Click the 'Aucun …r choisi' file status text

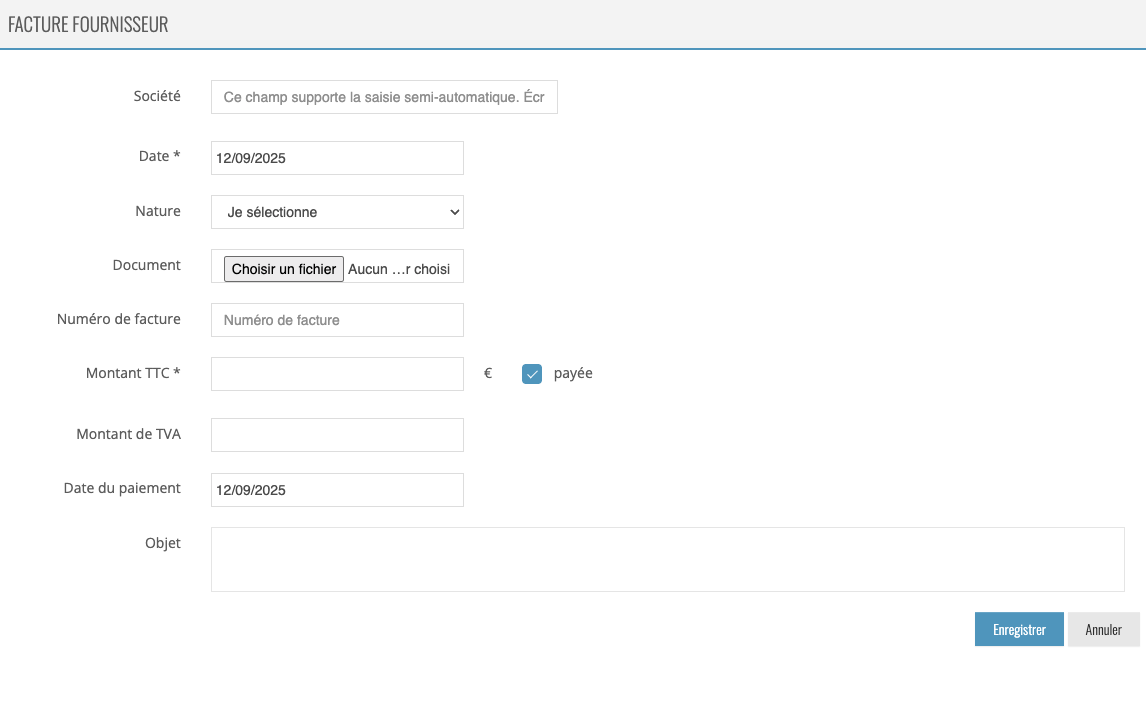pyautogui.click(x=399, y=269)
